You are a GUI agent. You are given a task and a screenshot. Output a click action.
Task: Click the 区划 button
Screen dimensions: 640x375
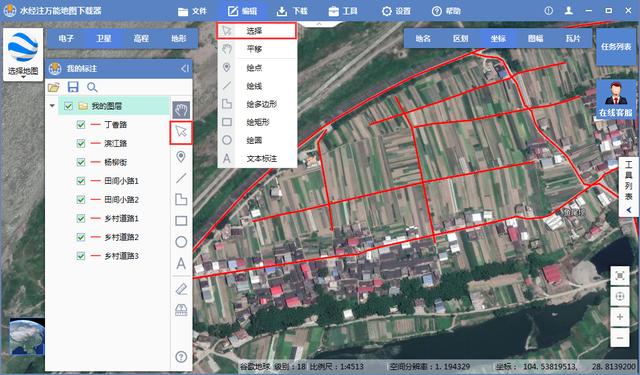tap(460, 38)
